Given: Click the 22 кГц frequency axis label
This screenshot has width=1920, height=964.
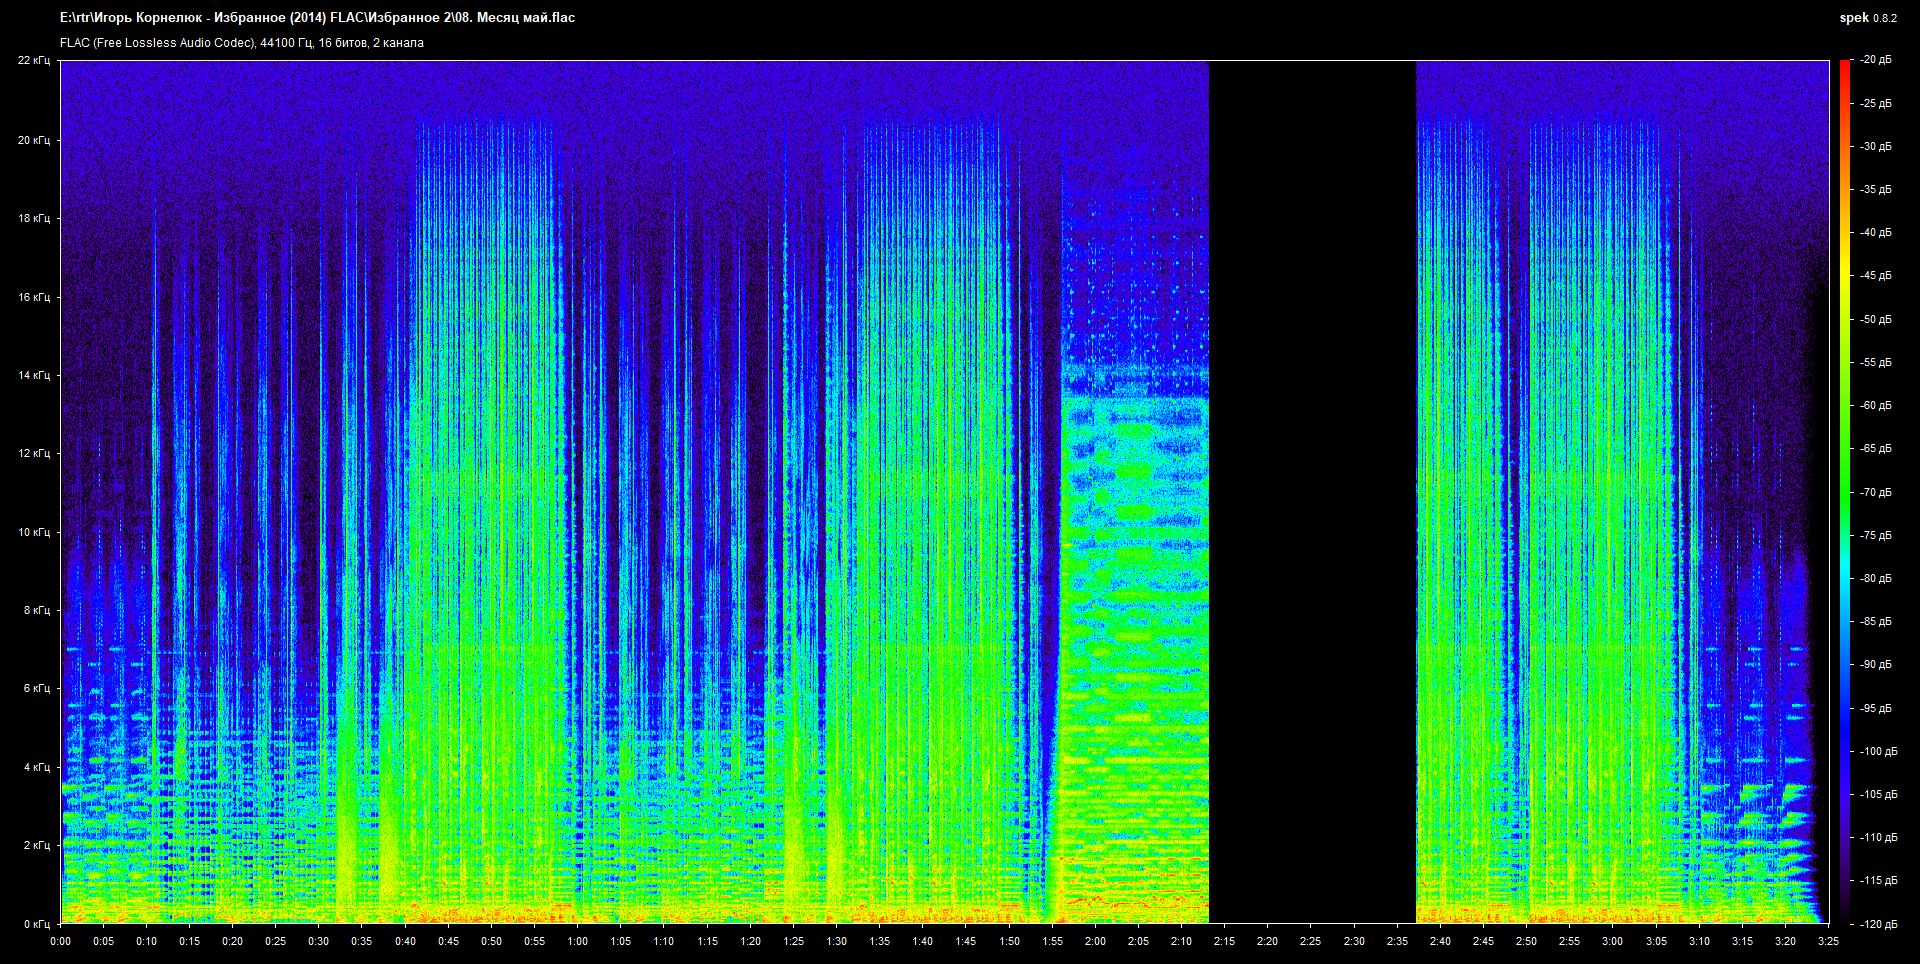Looking at the screenshot, I should pos(33,60).
